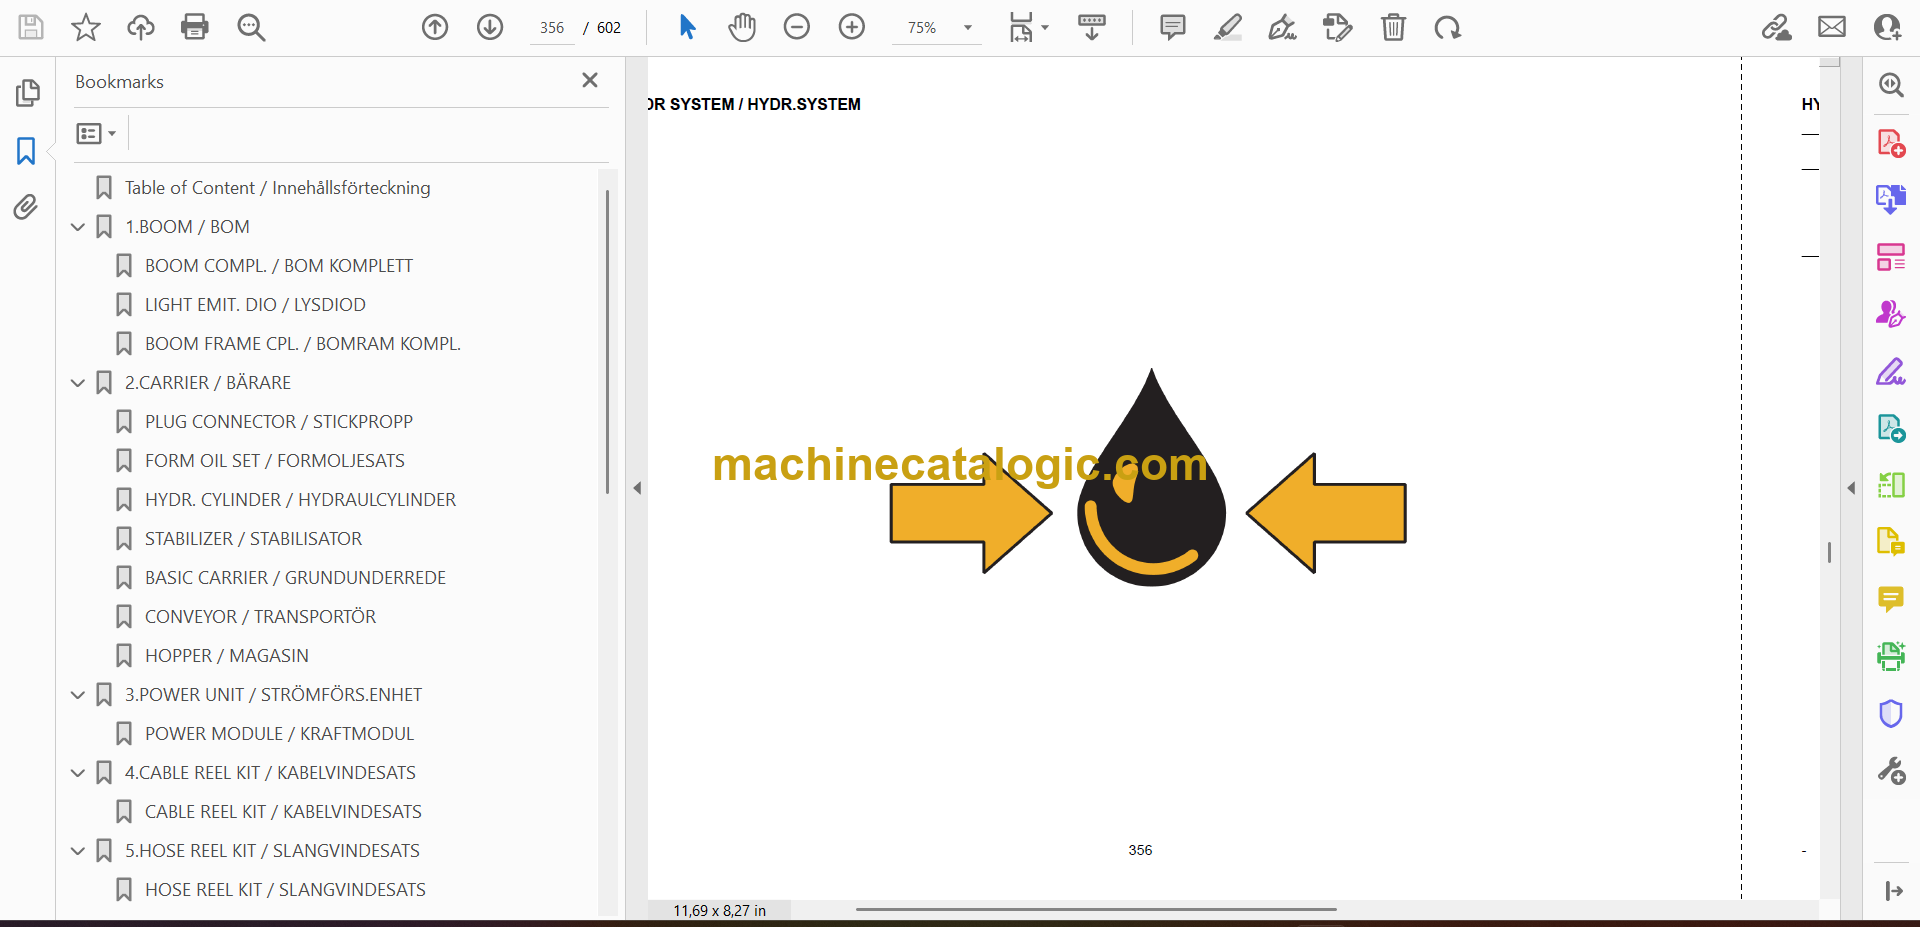Toggle the bookmarks panel icon

pyautogui.click(x=26, y=151)
